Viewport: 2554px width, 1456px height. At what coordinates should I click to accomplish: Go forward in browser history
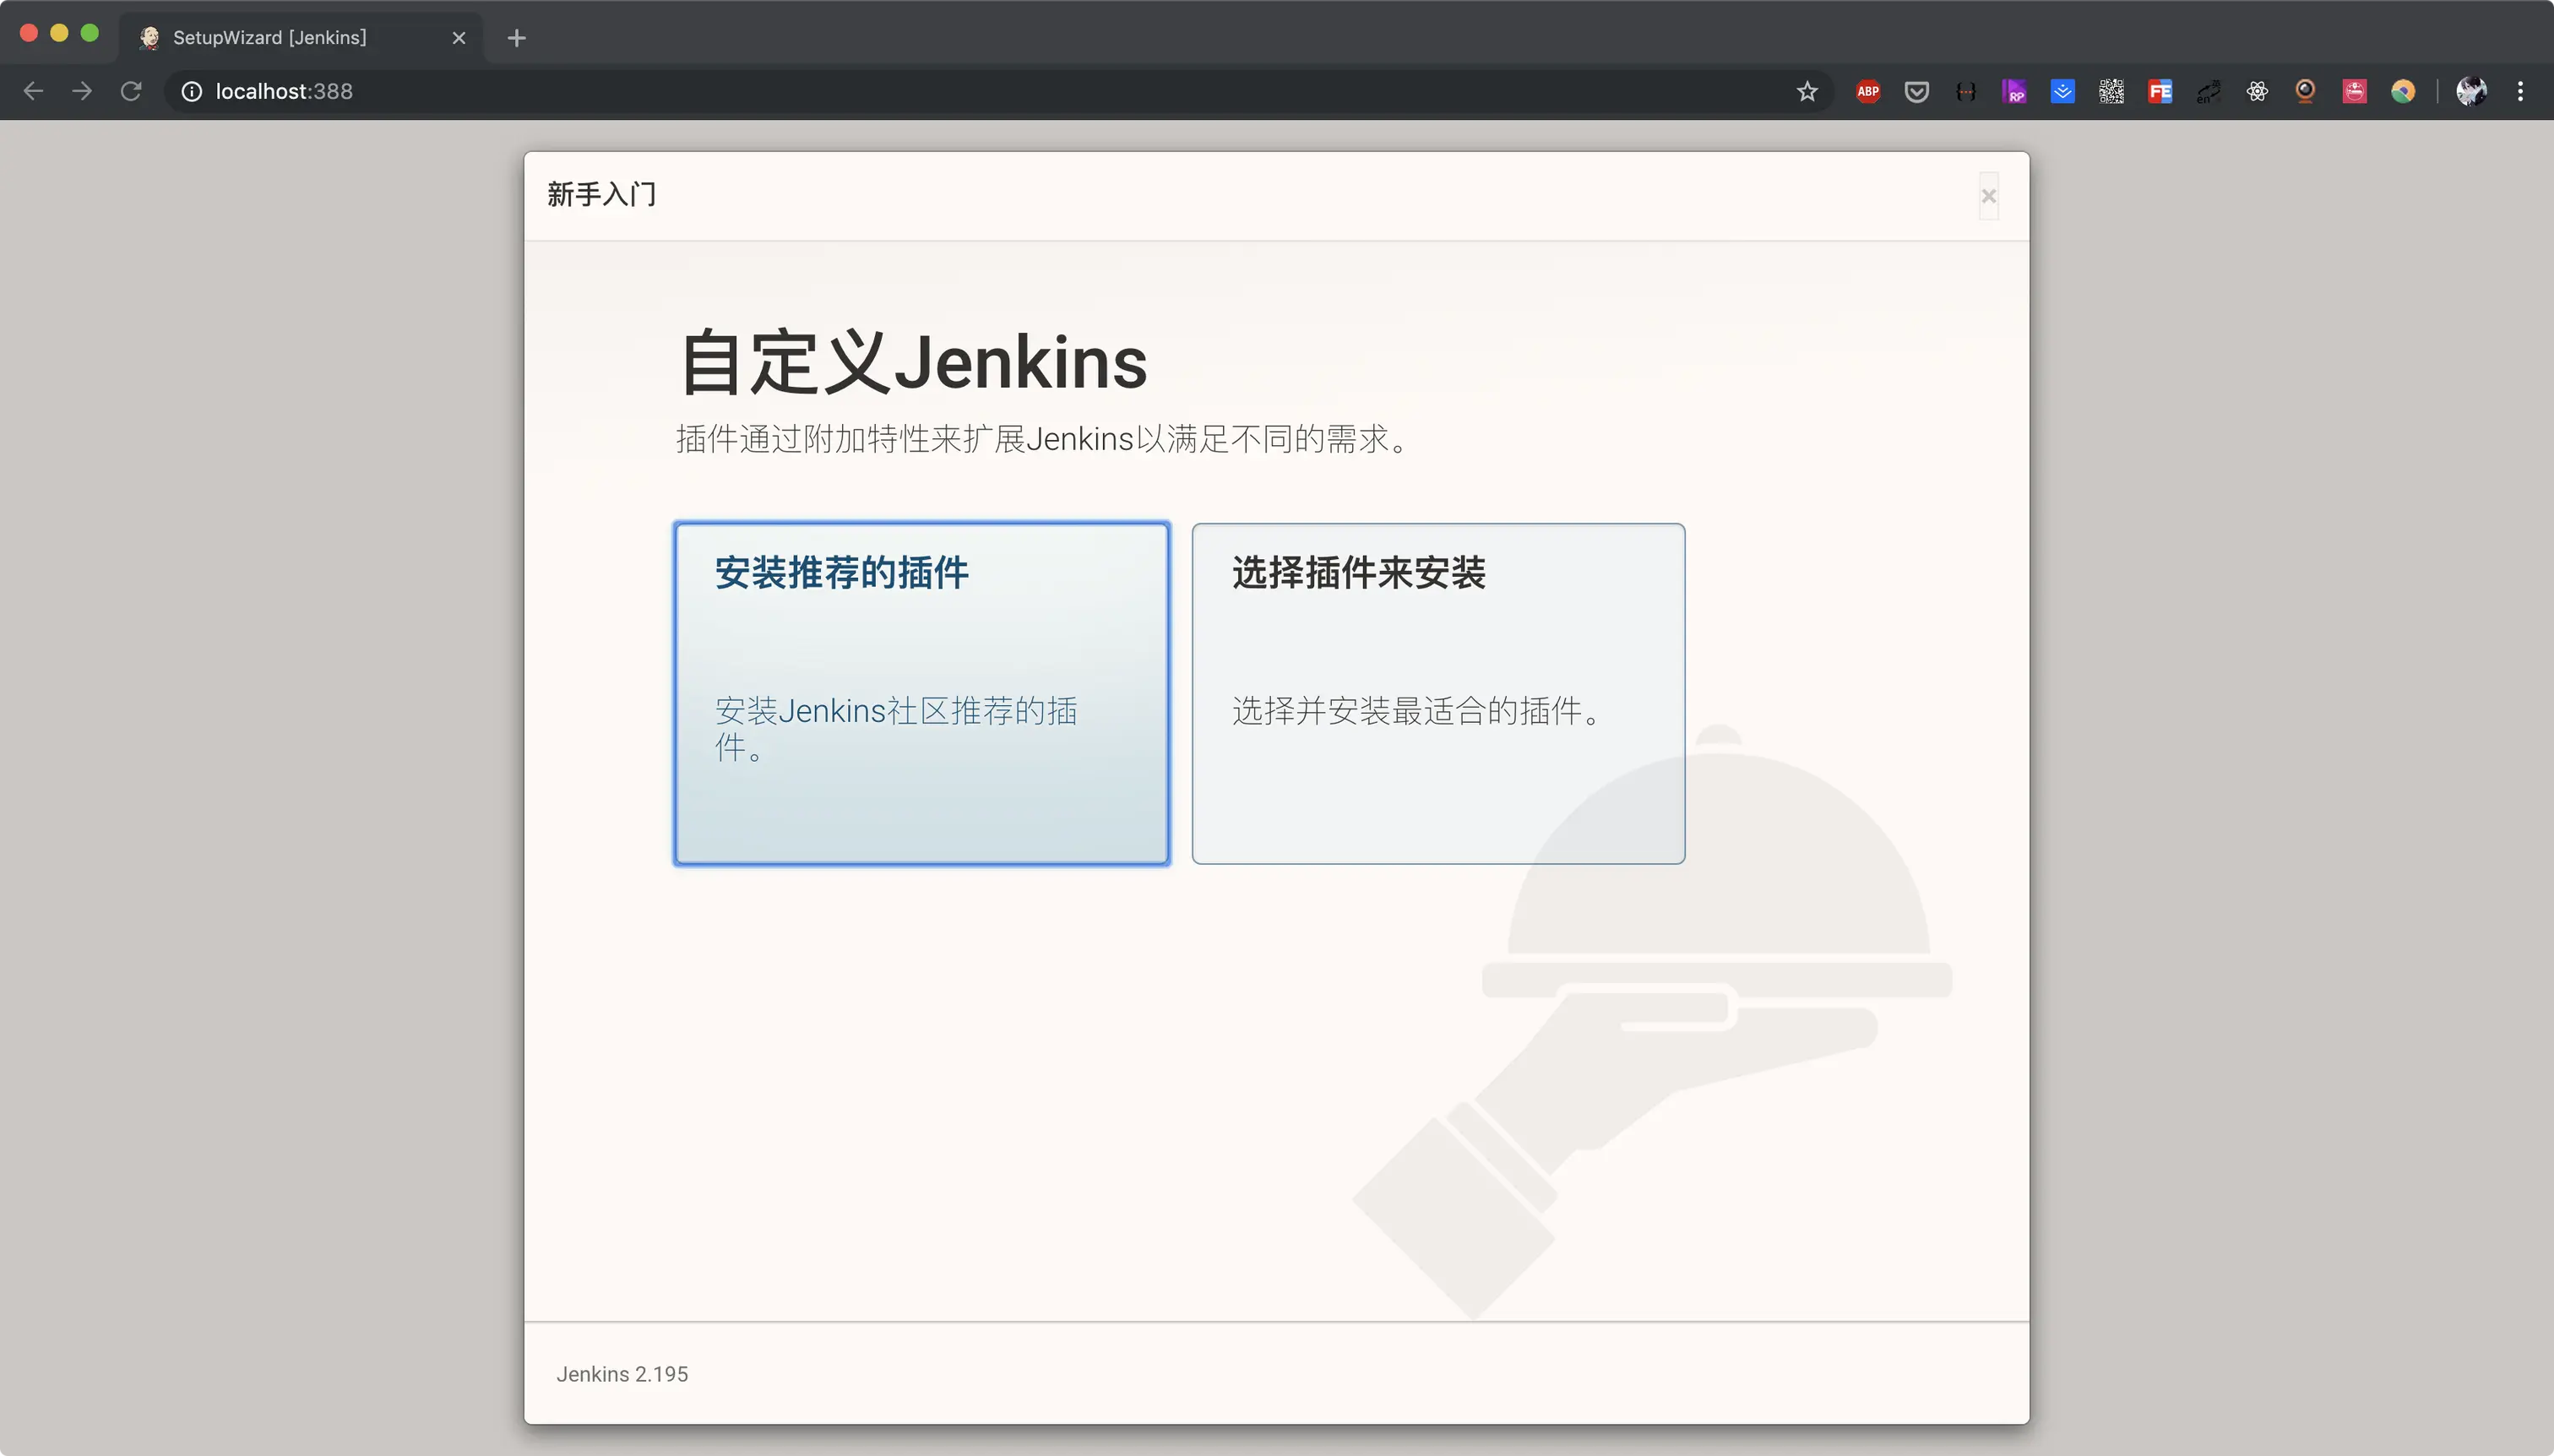82,91
